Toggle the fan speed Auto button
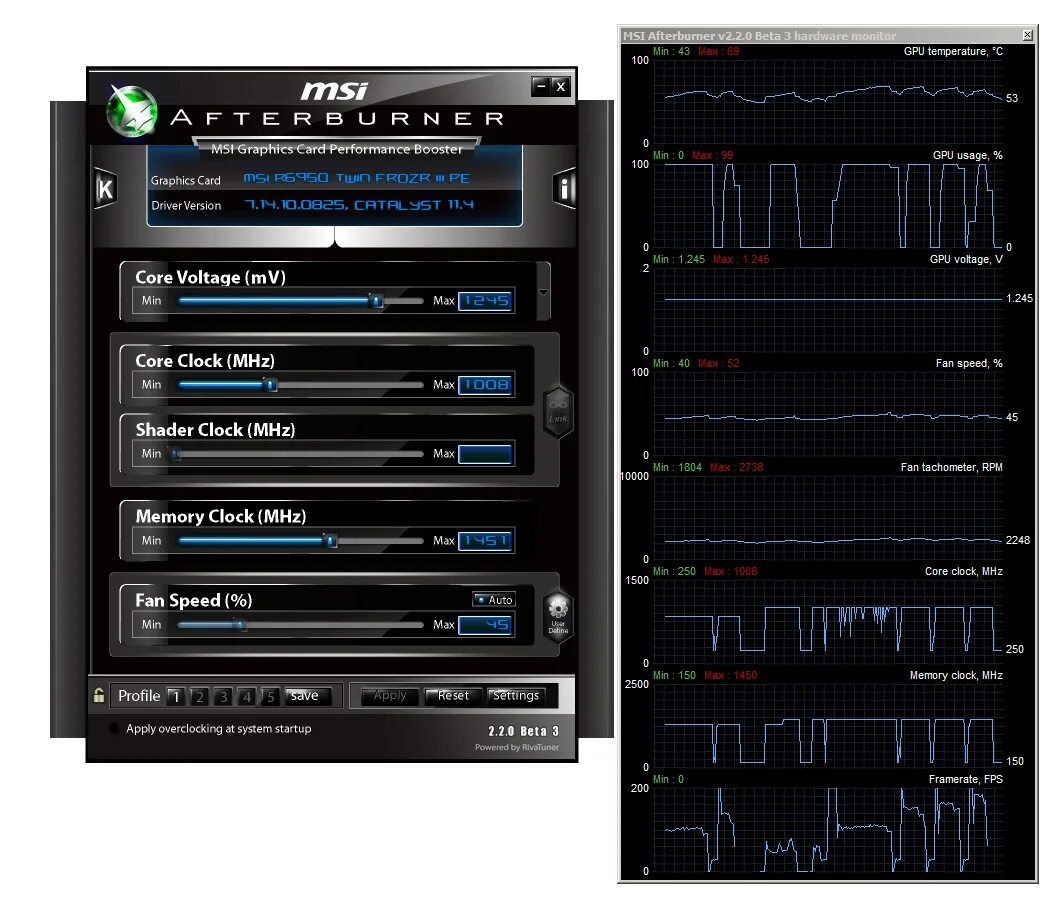 click(x=494, y=599)
